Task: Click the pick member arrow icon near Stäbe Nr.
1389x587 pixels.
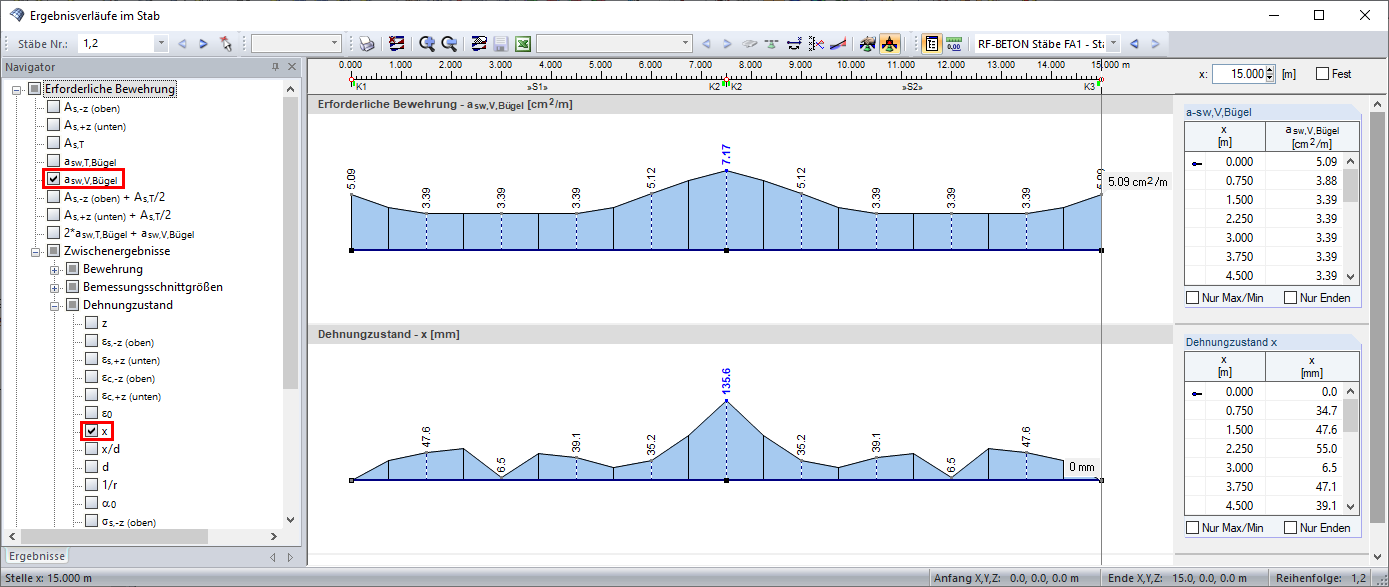Action: tap(226, 43)
